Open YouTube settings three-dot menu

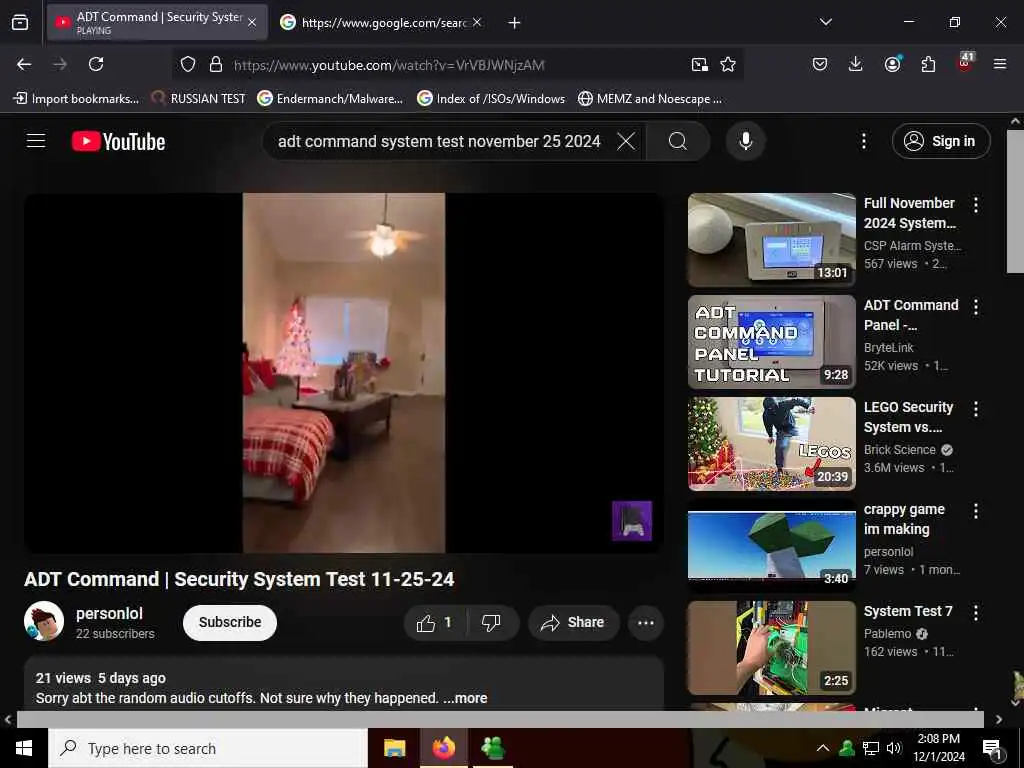click(863, 141)
